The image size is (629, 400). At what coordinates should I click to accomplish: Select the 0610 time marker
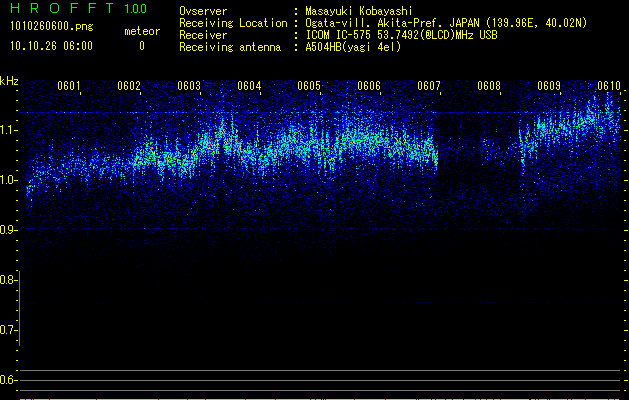pos(609,86)
